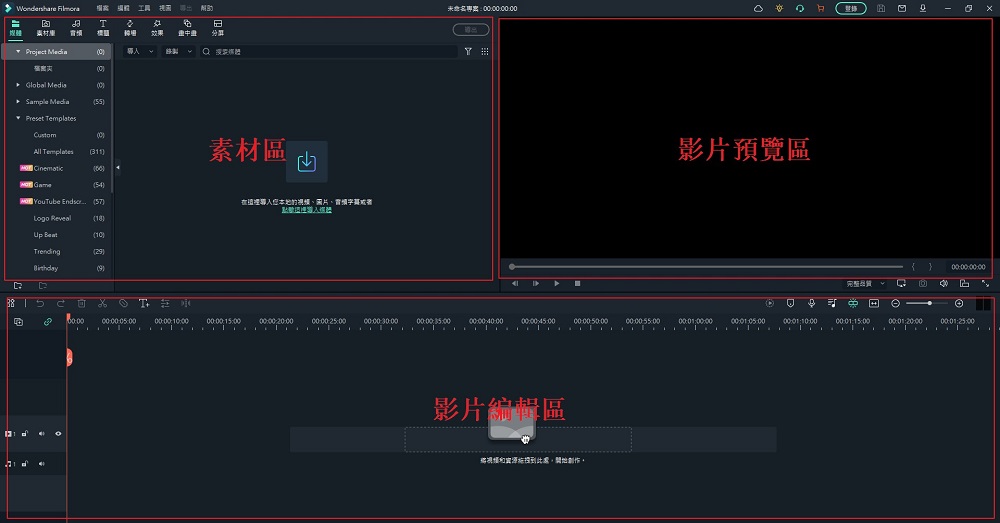Stop the preview playback
Image resolution: width=1000 pixels, height=523 pixels.
coord(577,284)
